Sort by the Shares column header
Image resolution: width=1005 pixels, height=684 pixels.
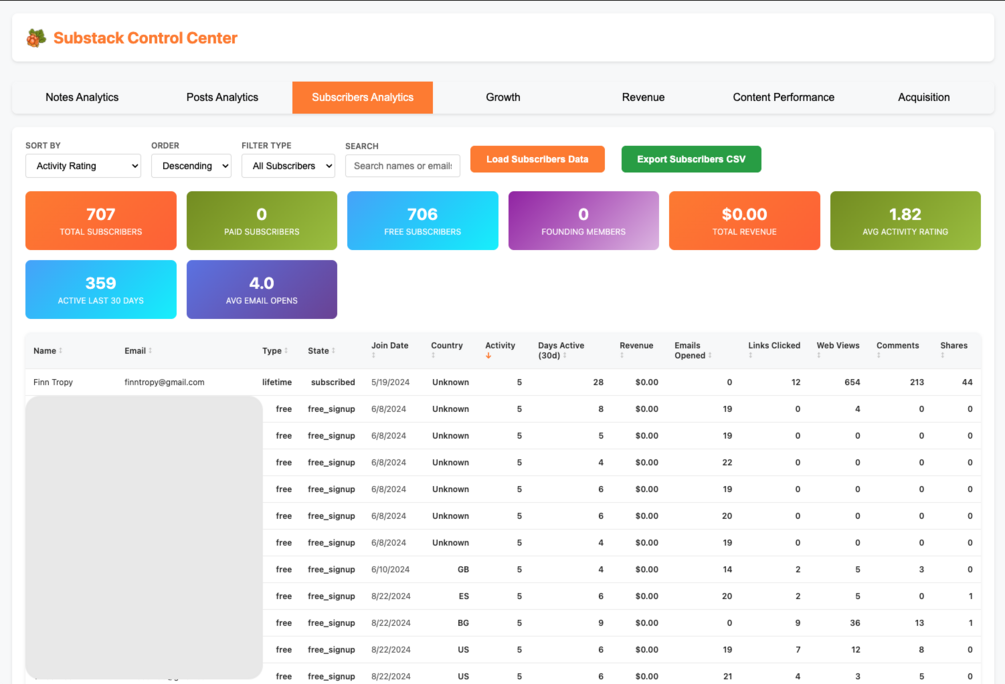954,349
